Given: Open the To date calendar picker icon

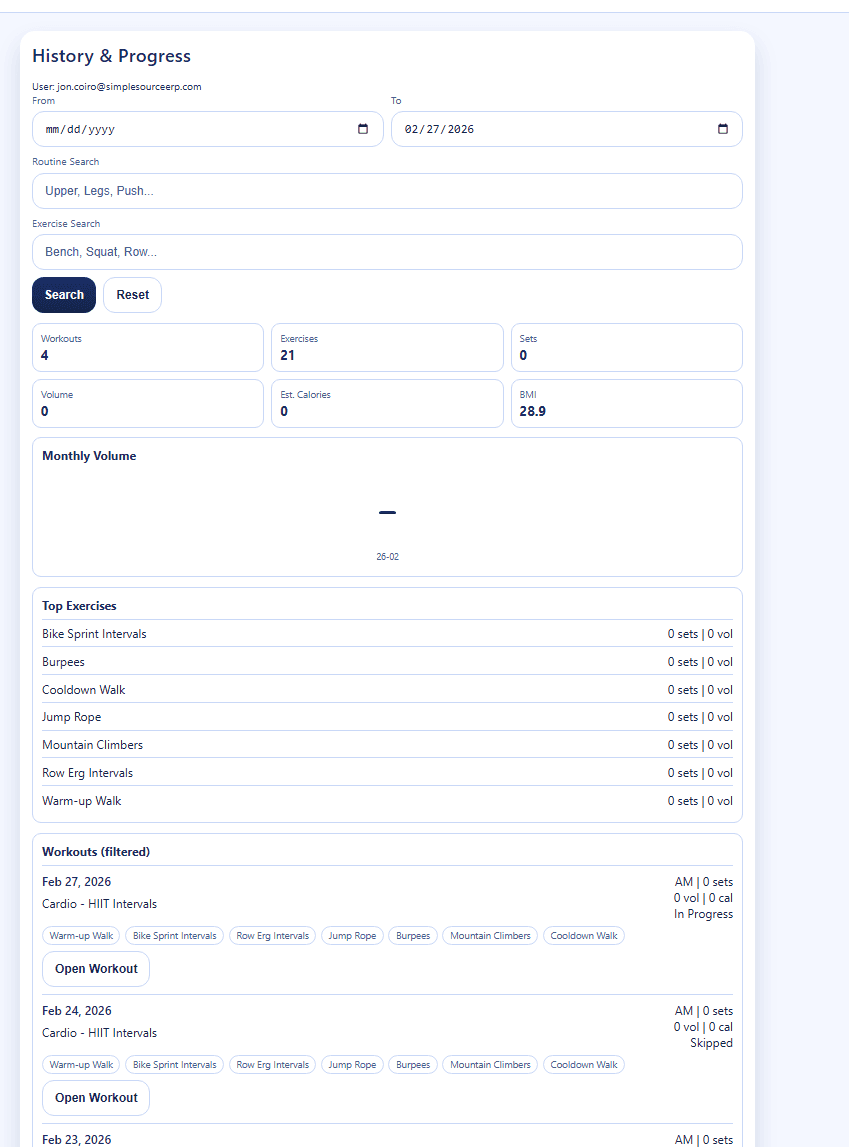Looking at the screenshot, I should pos(722,129).
